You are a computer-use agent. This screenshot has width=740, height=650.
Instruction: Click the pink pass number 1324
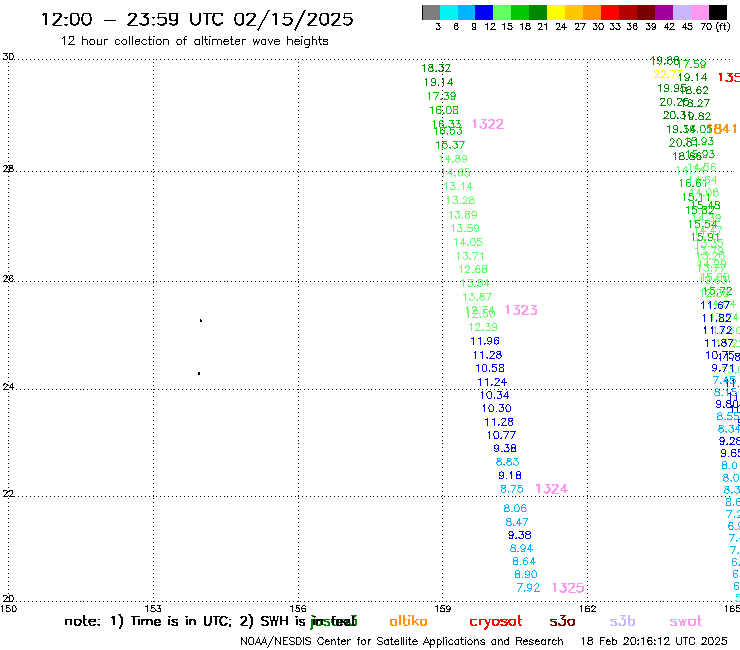[x=551, y=489]
